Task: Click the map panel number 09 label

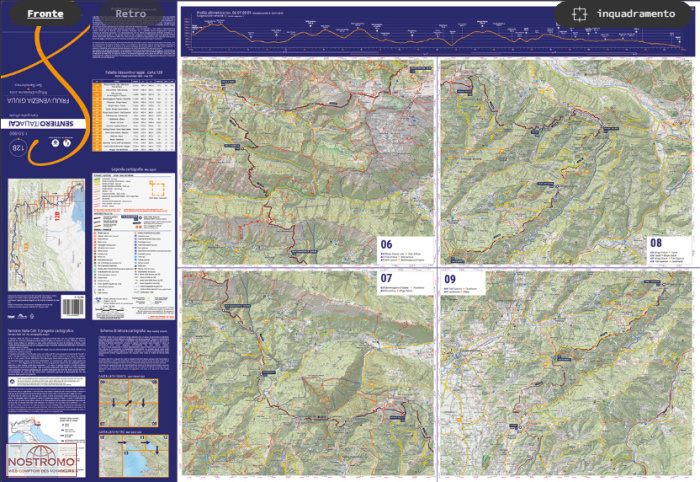Action: [450, 279]
